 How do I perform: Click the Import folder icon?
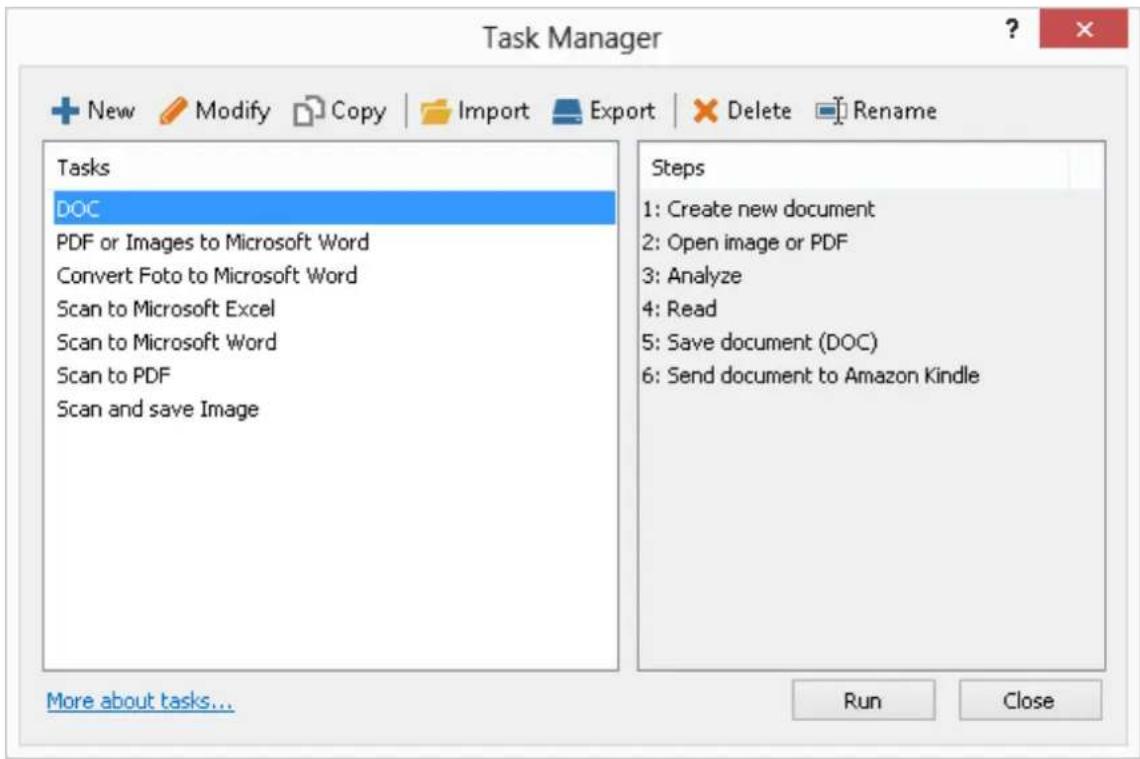point(435,111)
